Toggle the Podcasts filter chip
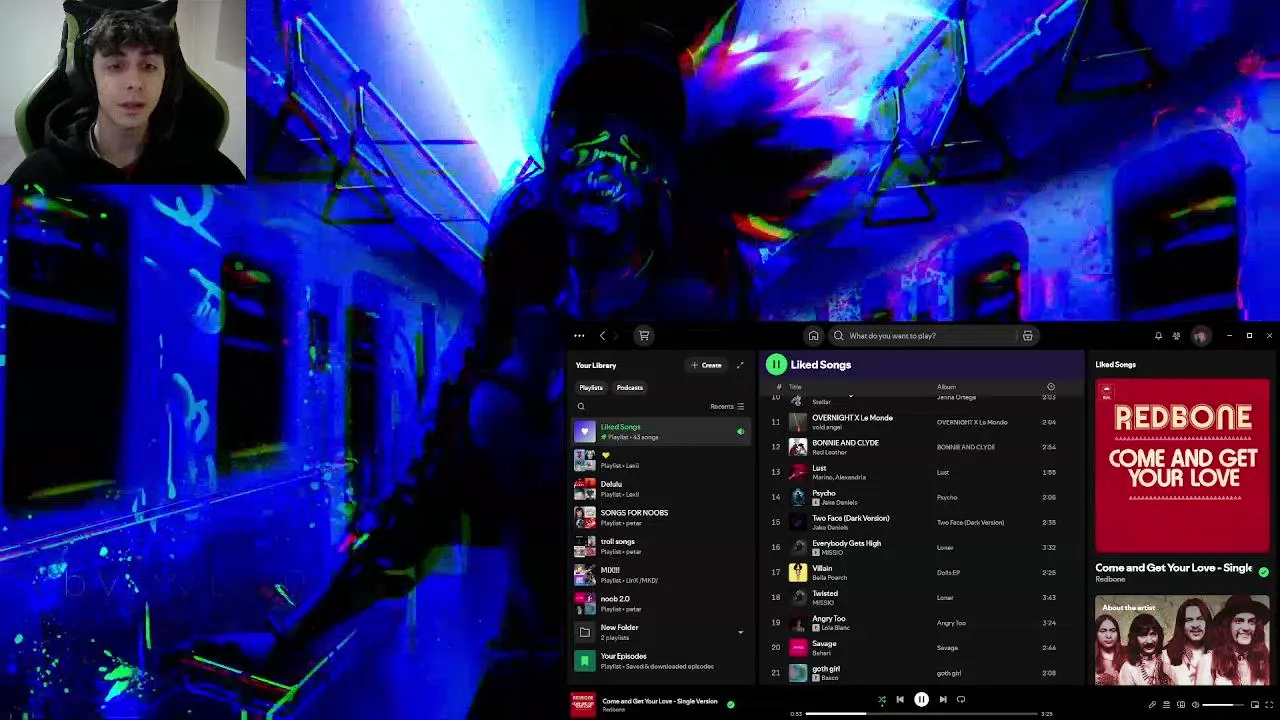This screenshot has height=720, width=1280. [x=630, y=388]
